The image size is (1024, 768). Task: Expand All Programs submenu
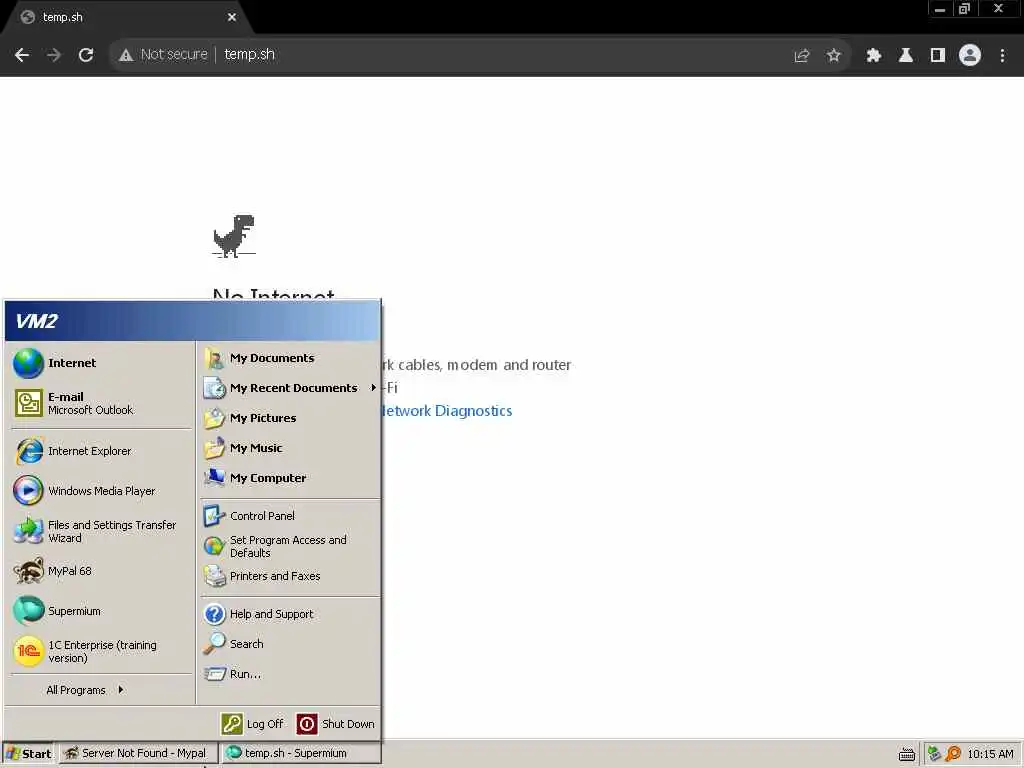(x=85, y=690)
